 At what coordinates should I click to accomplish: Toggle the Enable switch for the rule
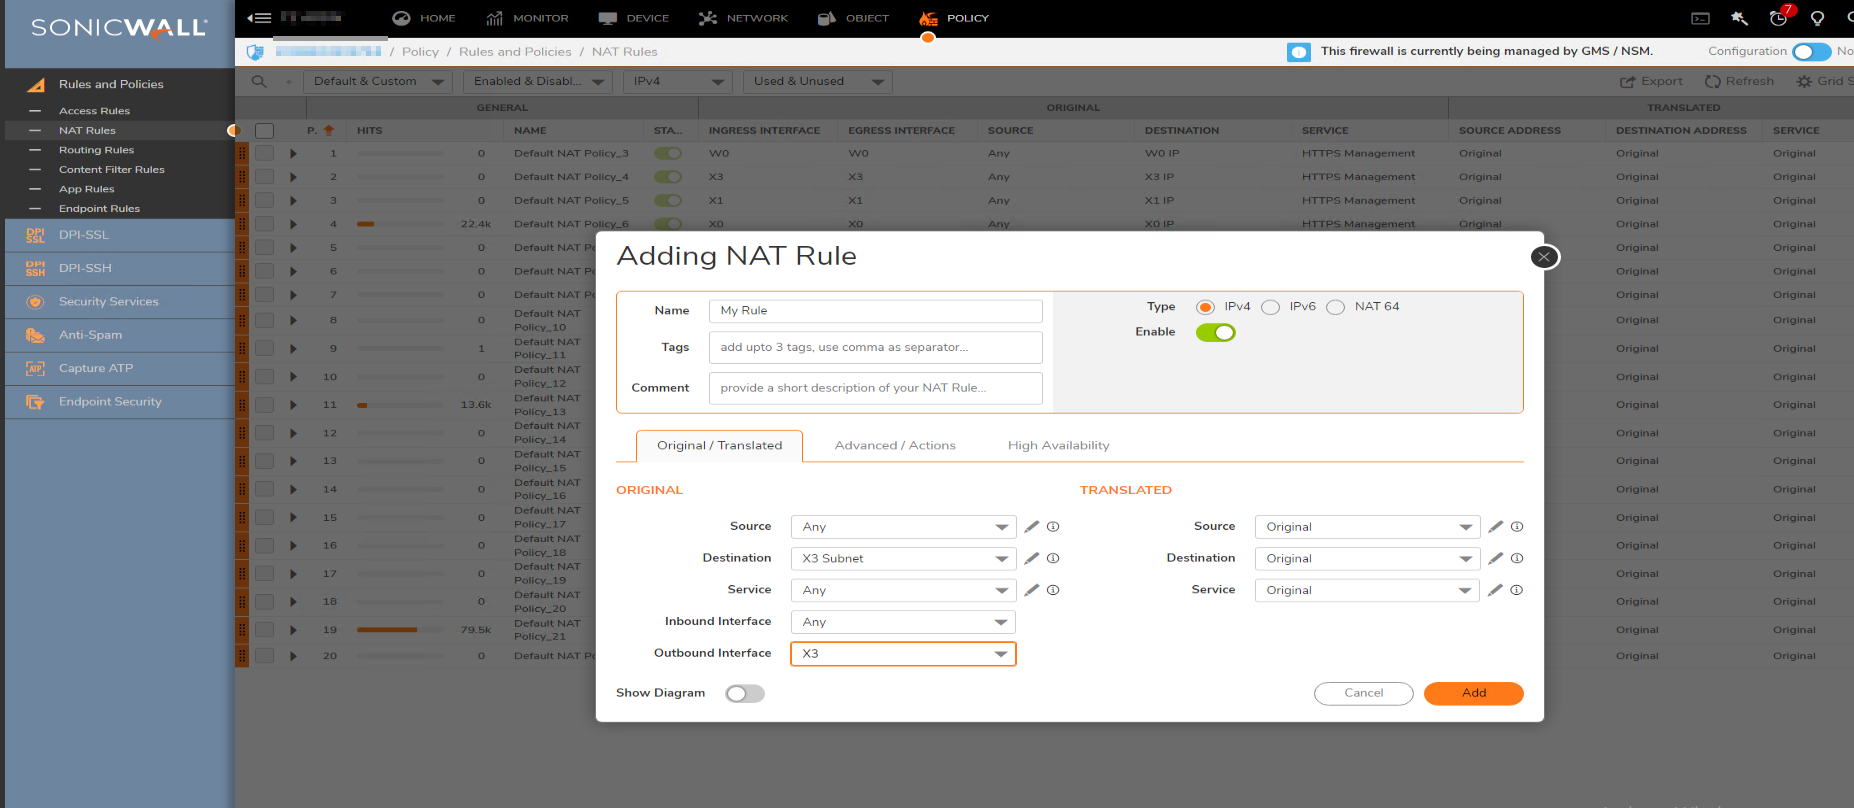coord(1216,332)
